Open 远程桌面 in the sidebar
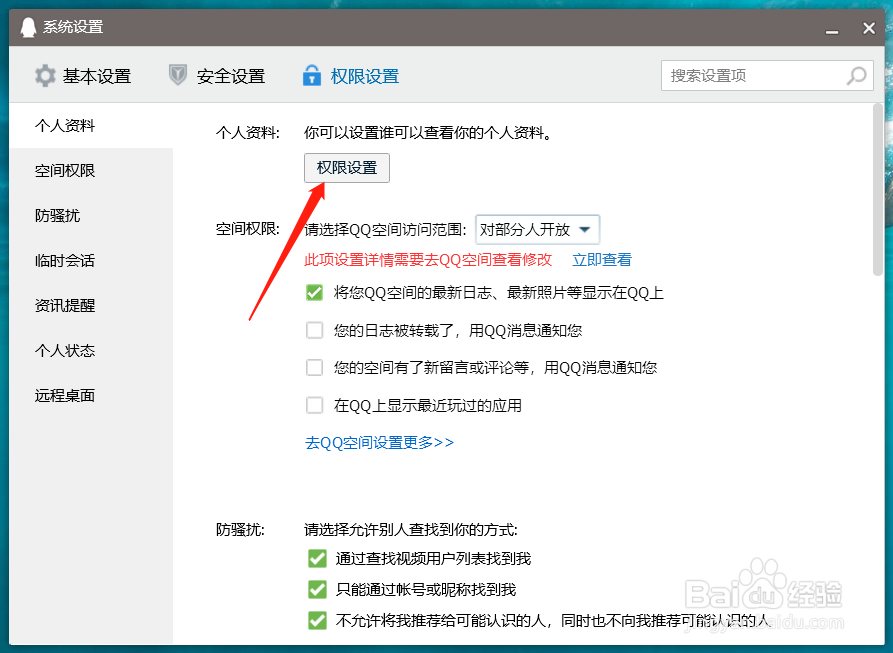Image resolution: width=893 pixels, height=653 pixels. pyautogui.click(x=67, y=395)
